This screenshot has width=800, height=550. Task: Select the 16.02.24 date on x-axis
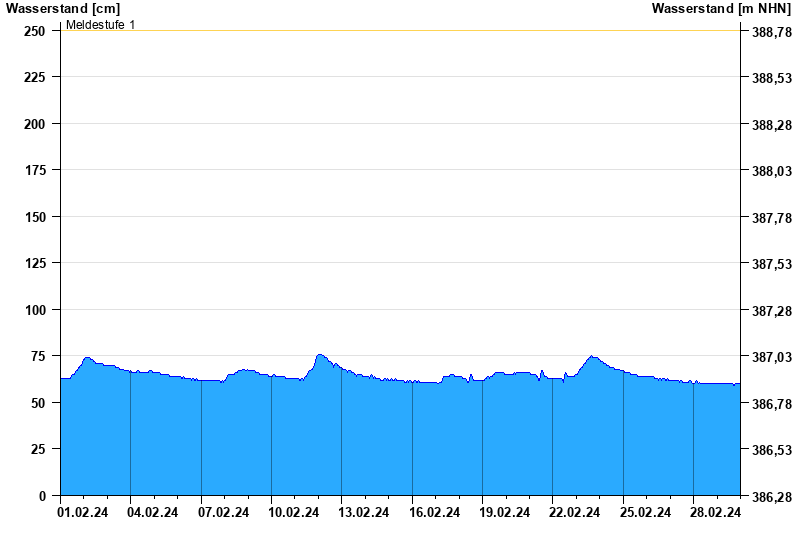435,513
